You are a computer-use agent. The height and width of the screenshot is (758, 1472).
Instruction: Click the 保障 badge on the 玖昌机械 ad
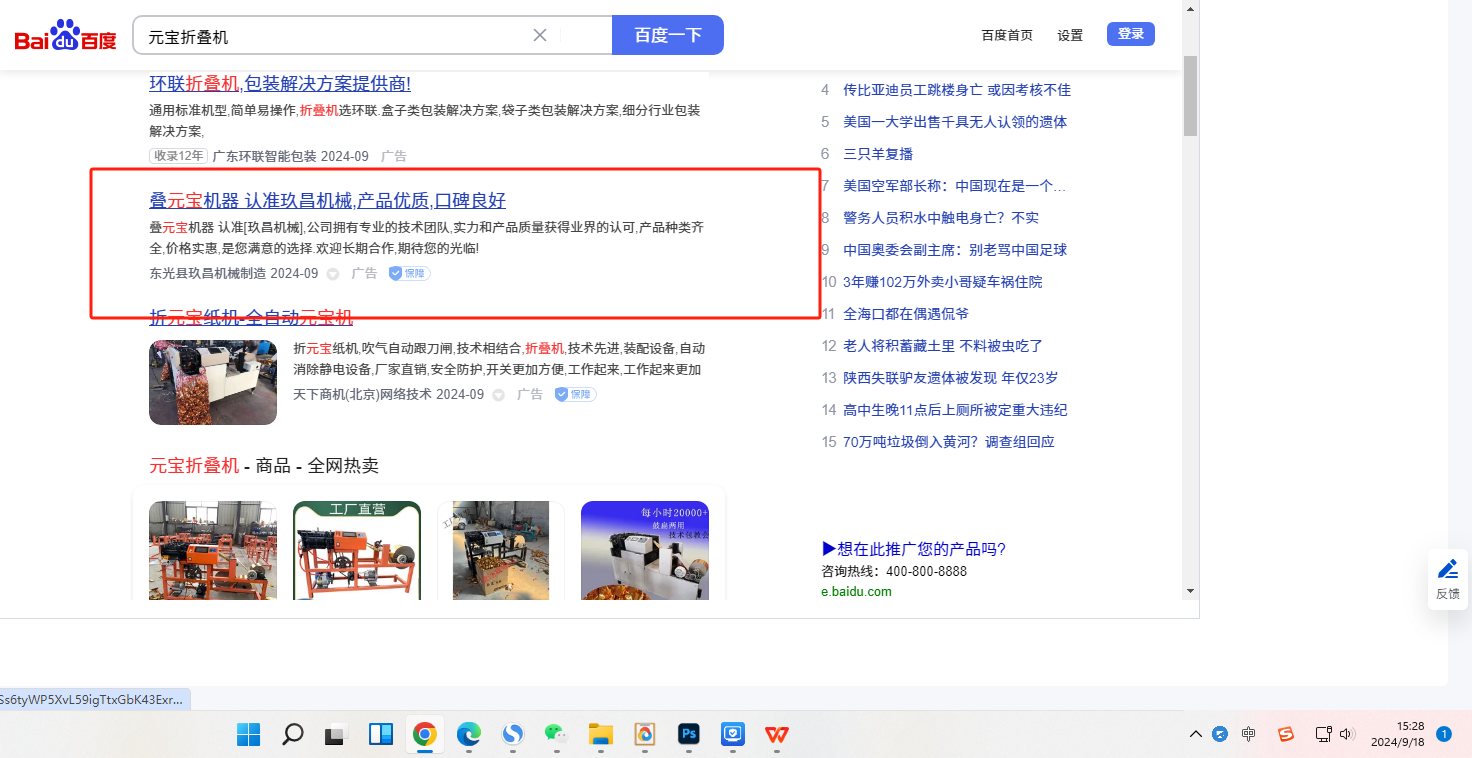pos(409,273)
